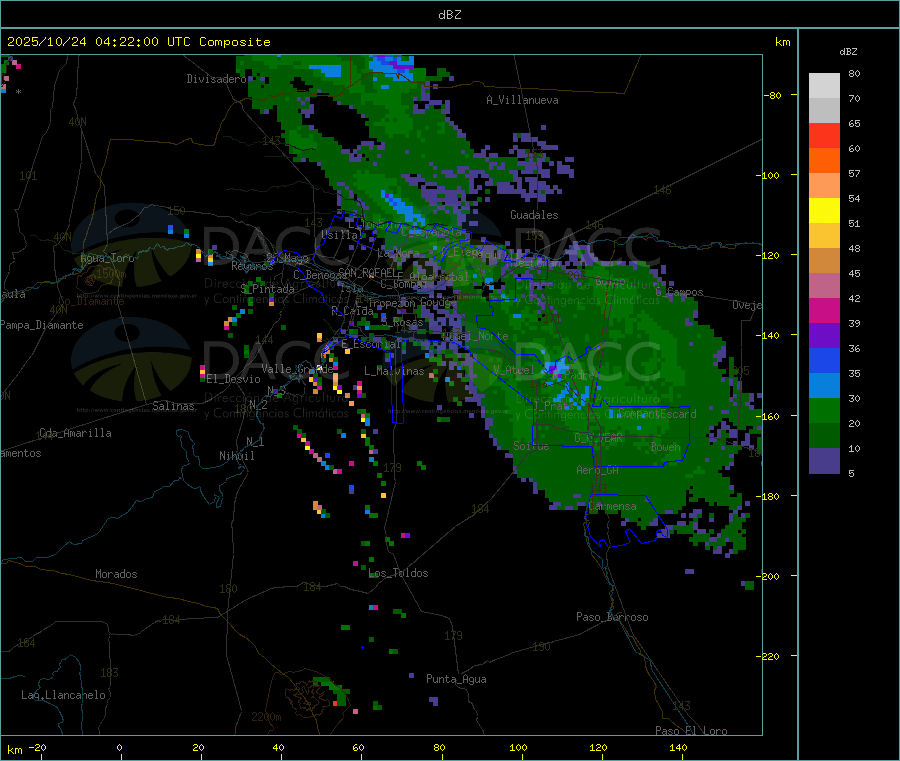Select the orange 57 dBZ legend swatch

pyautogui.click(x=824, y=161)
